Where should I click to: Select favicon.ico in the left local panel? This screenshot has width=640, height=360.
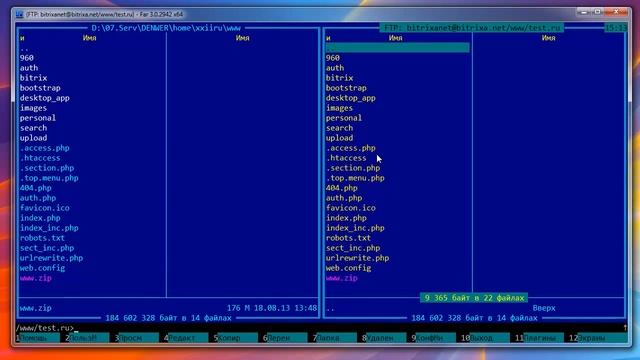[x=44, y=208]
